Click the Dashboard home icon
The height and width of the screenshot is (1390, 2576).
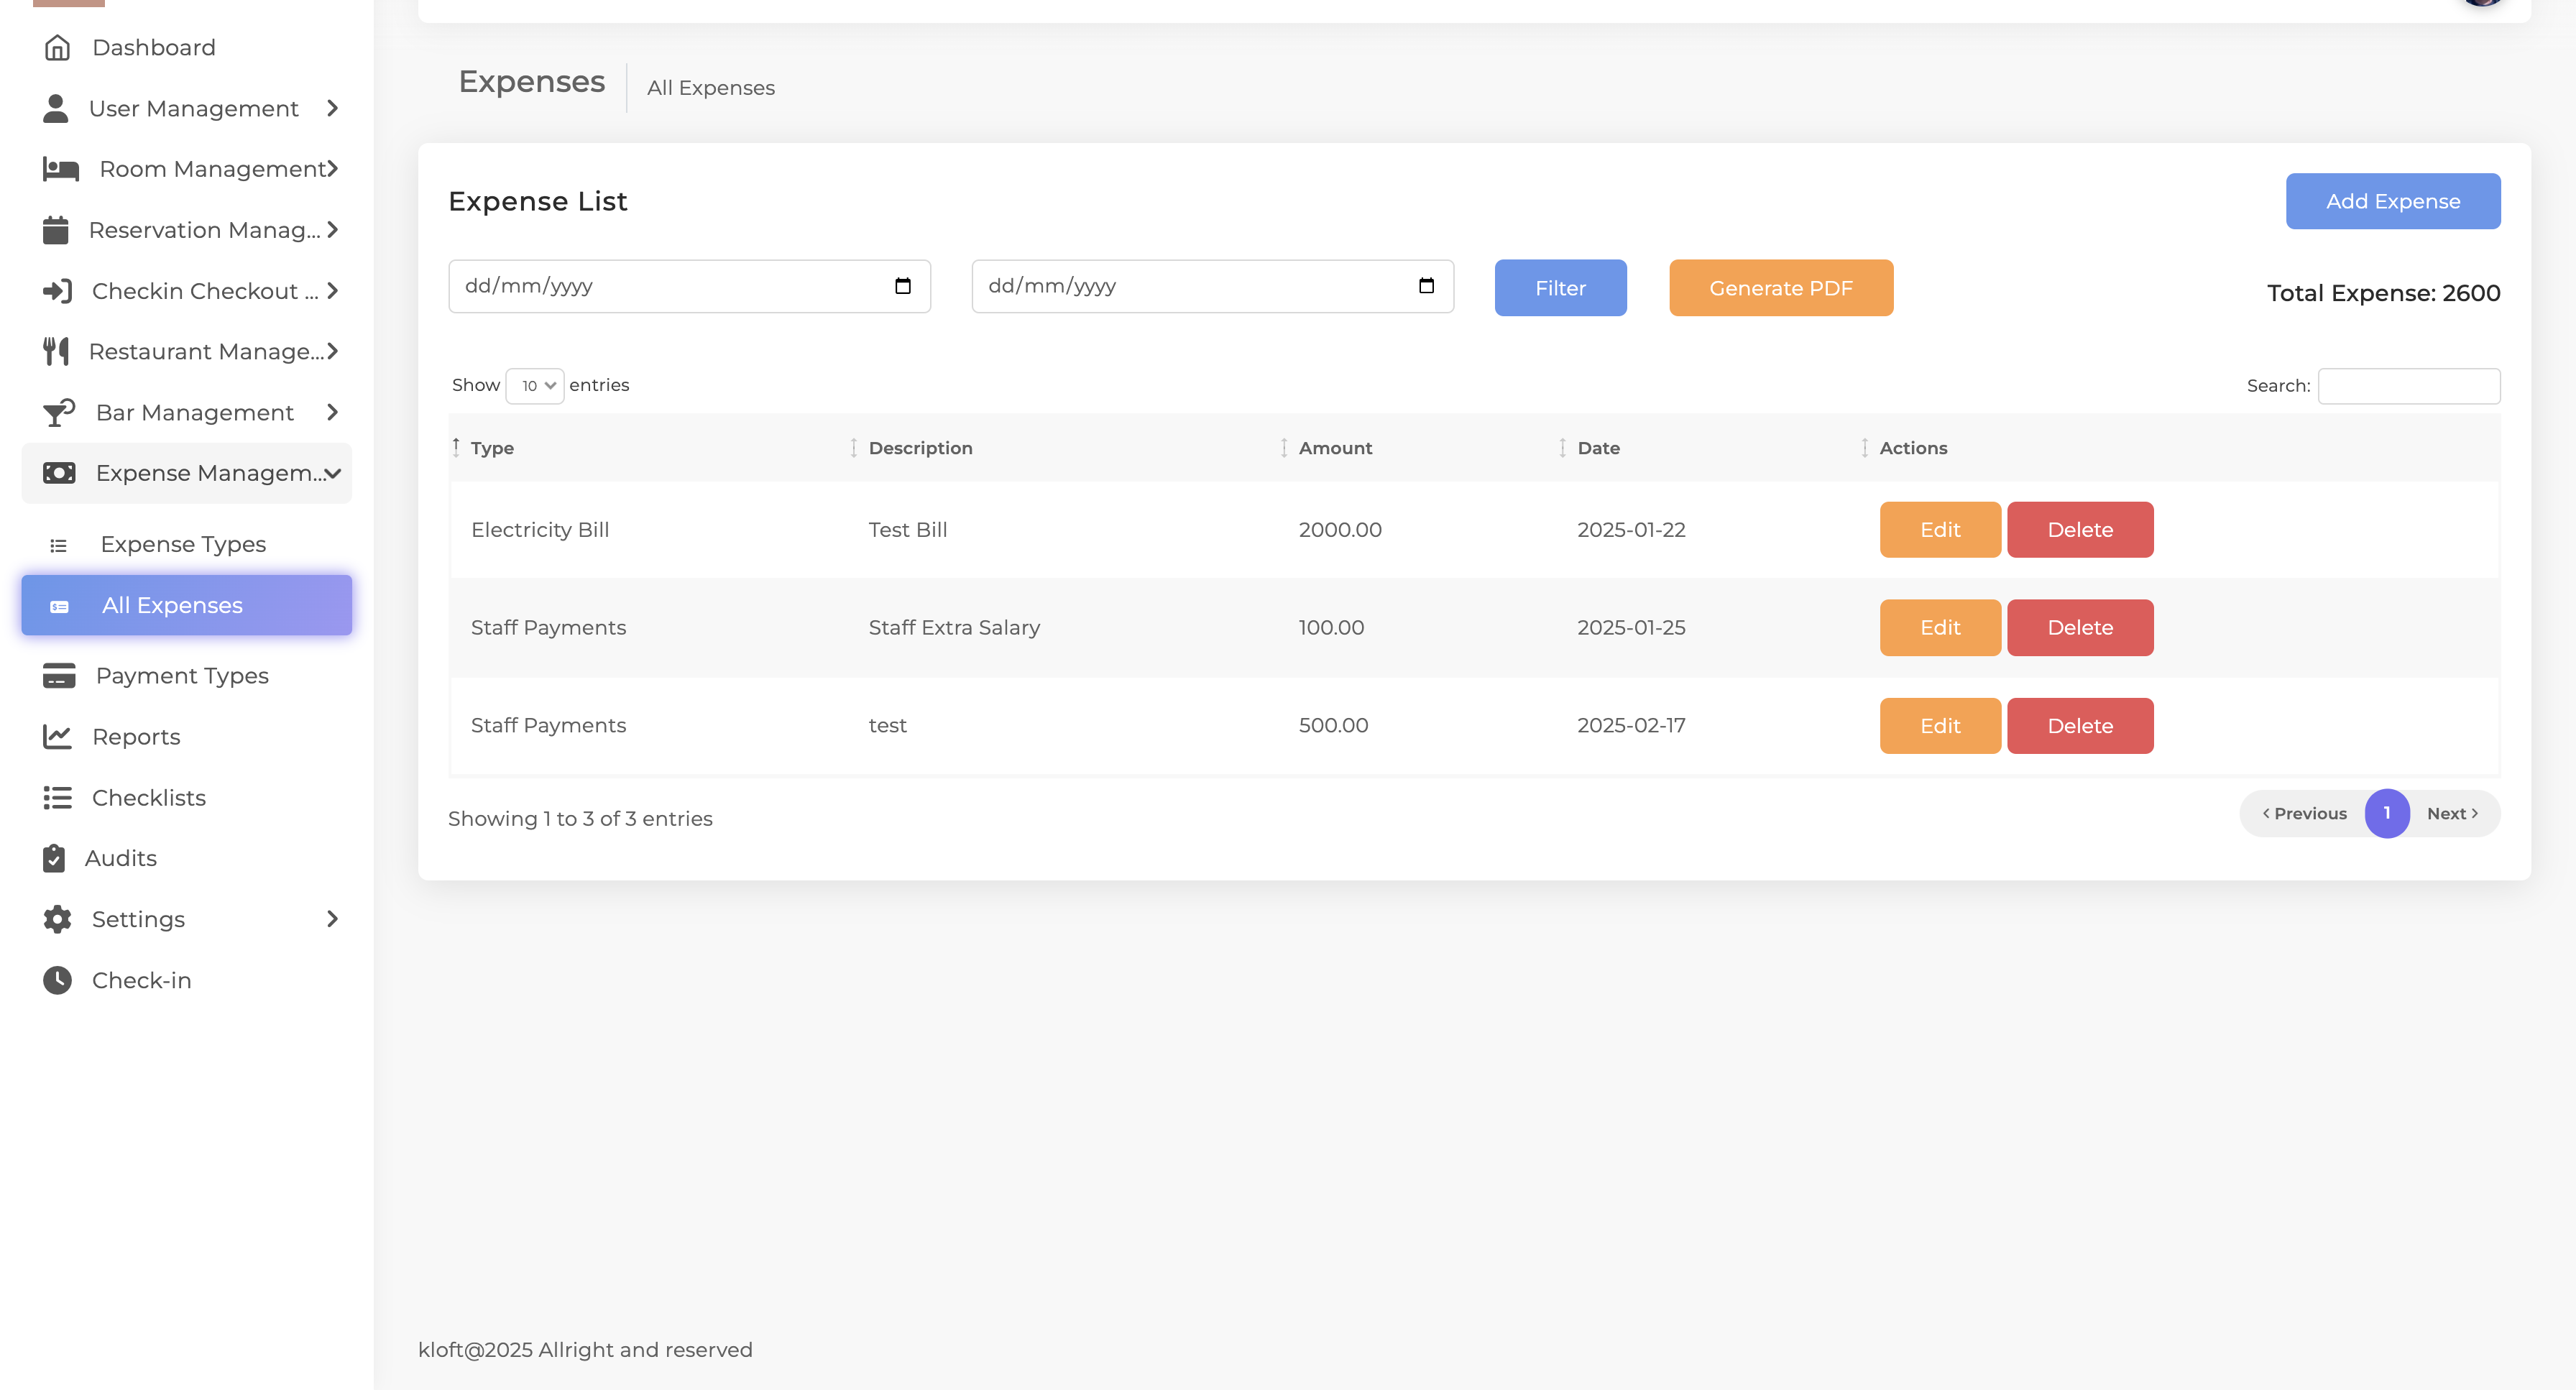57,48
